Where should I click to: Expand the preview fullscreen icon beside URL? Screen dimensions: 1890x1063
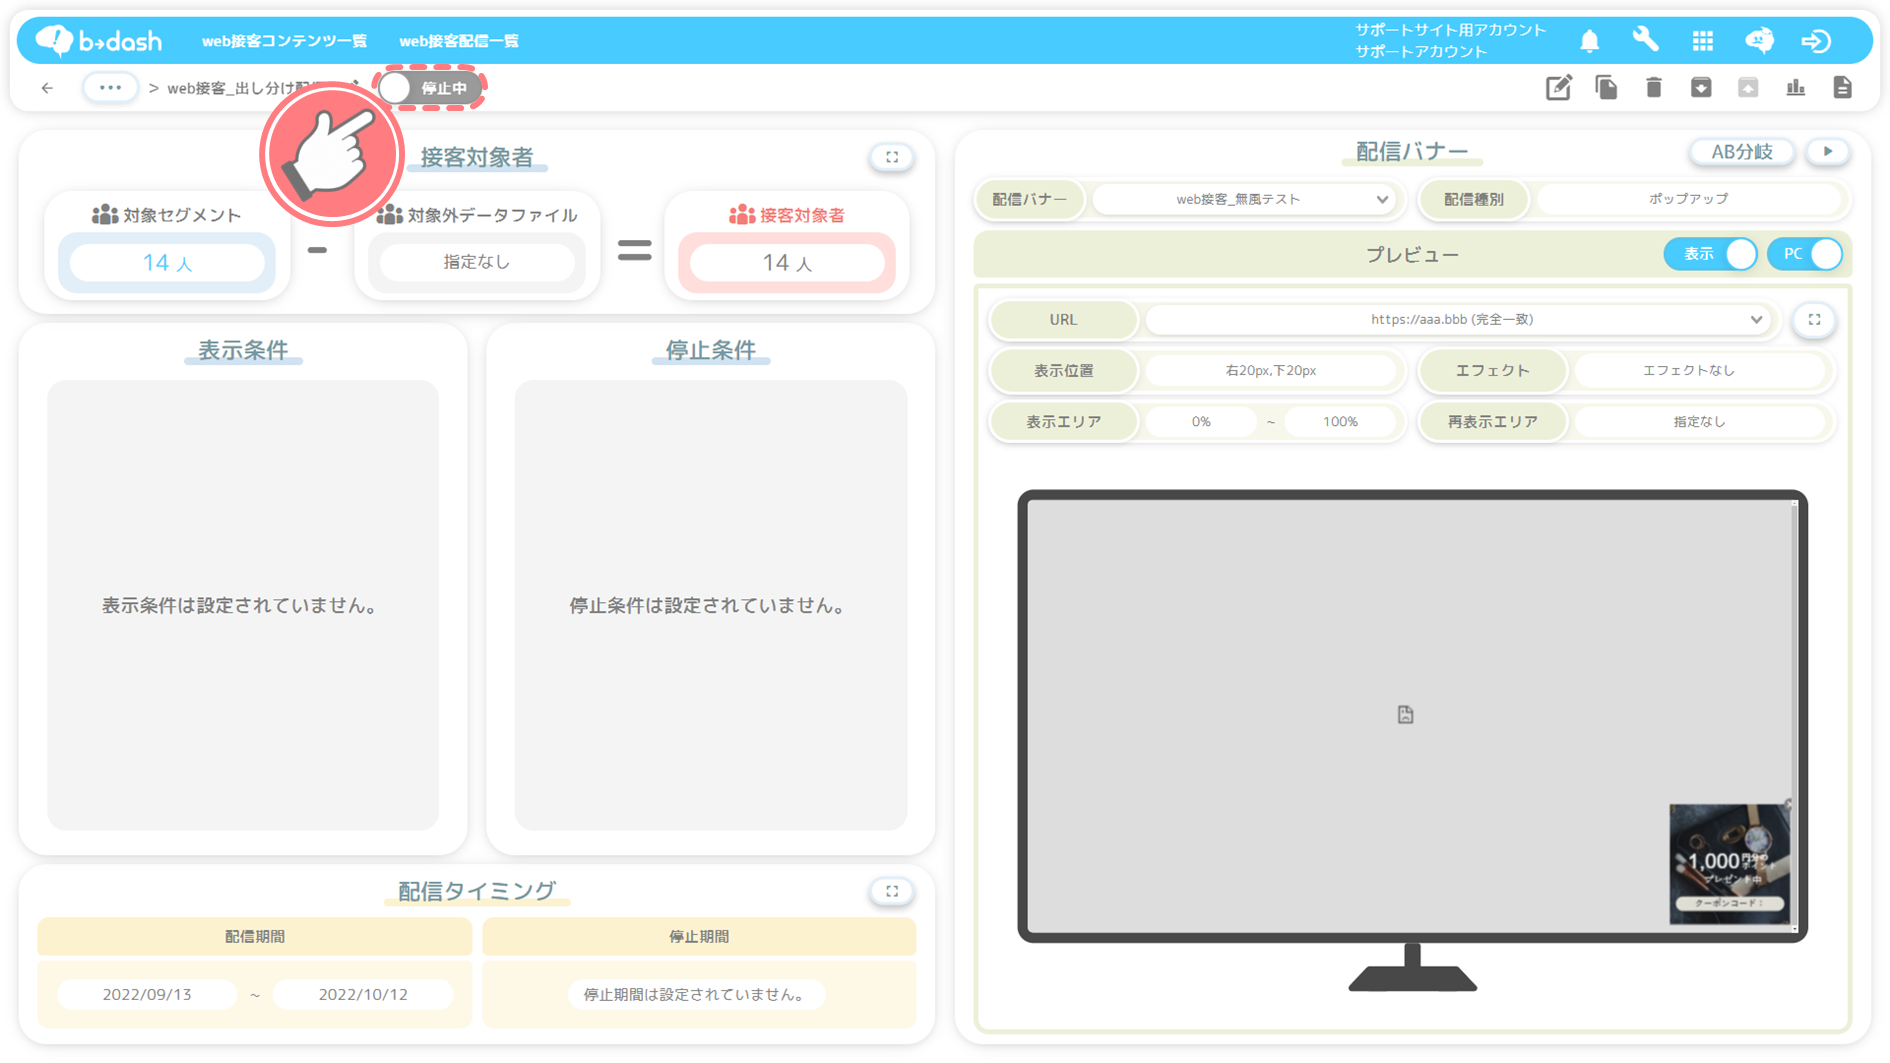(1814, 320)
